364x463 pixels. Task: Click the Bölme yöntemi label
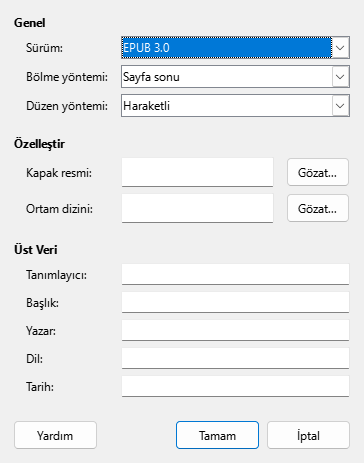pyautogui.click(x=67, y=77)
